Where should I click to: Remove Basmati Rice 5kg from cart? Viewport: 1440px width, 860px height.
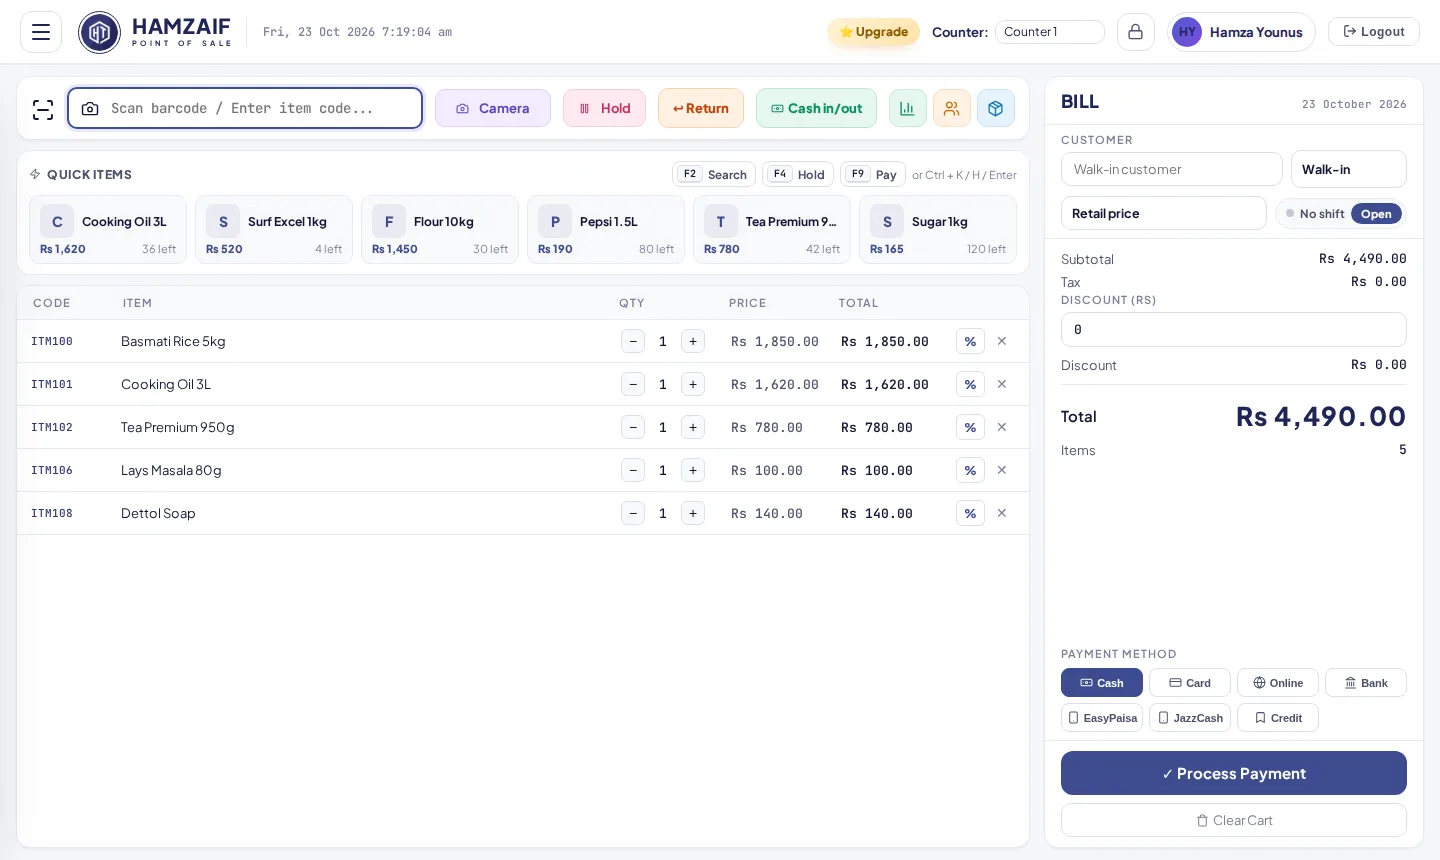pyautogui.click(x=1002, y=341)
